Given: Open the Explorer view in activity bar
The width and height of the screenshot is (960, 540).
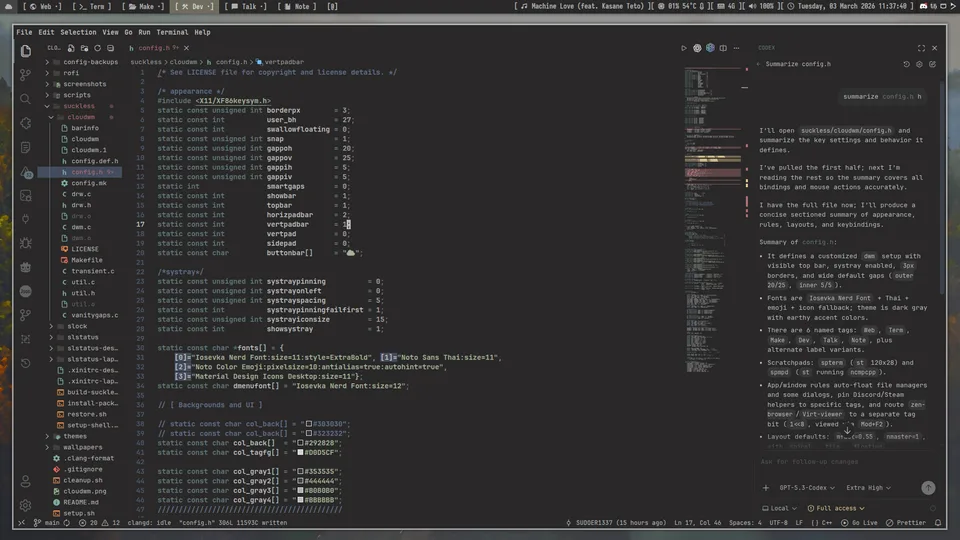Looking at the screenshot, I should 26,51.
